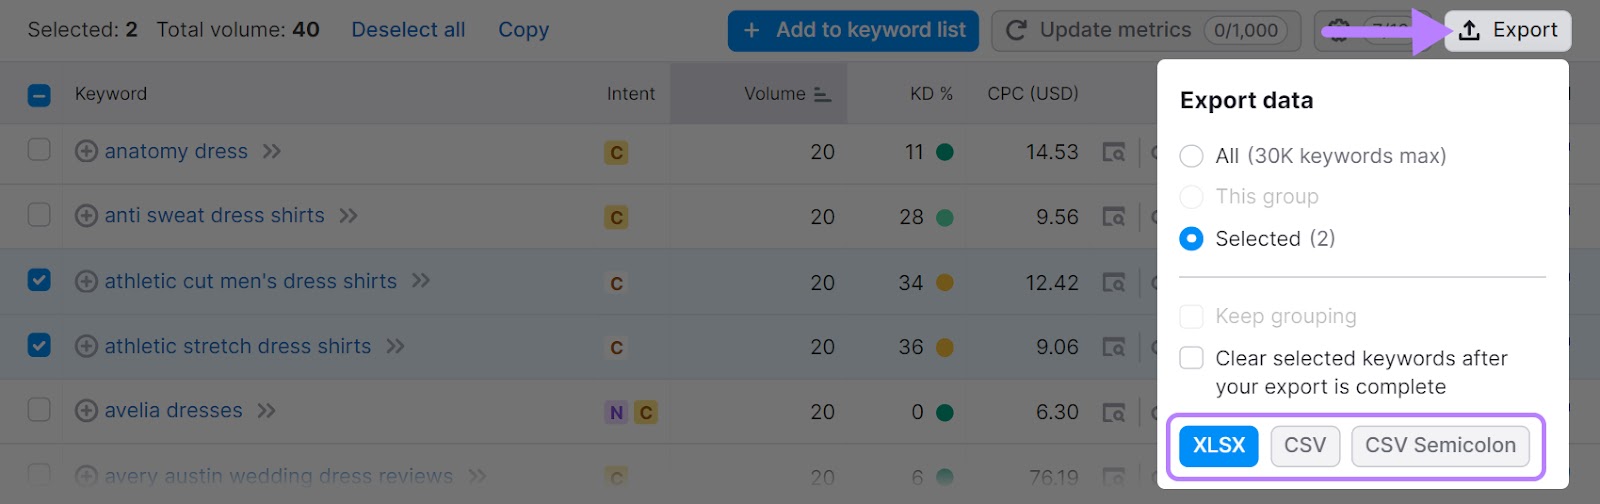Open SERP view icon in anti sweat dress shirts row
This screenshot has width=1600, height=504.
coord(1113,217)
